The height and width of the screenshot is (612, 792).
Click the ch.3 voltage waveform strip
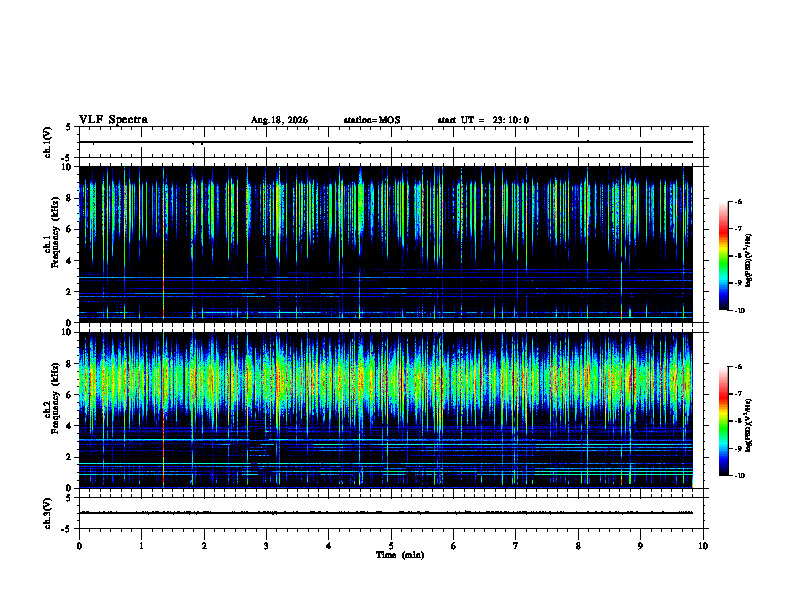391,513
